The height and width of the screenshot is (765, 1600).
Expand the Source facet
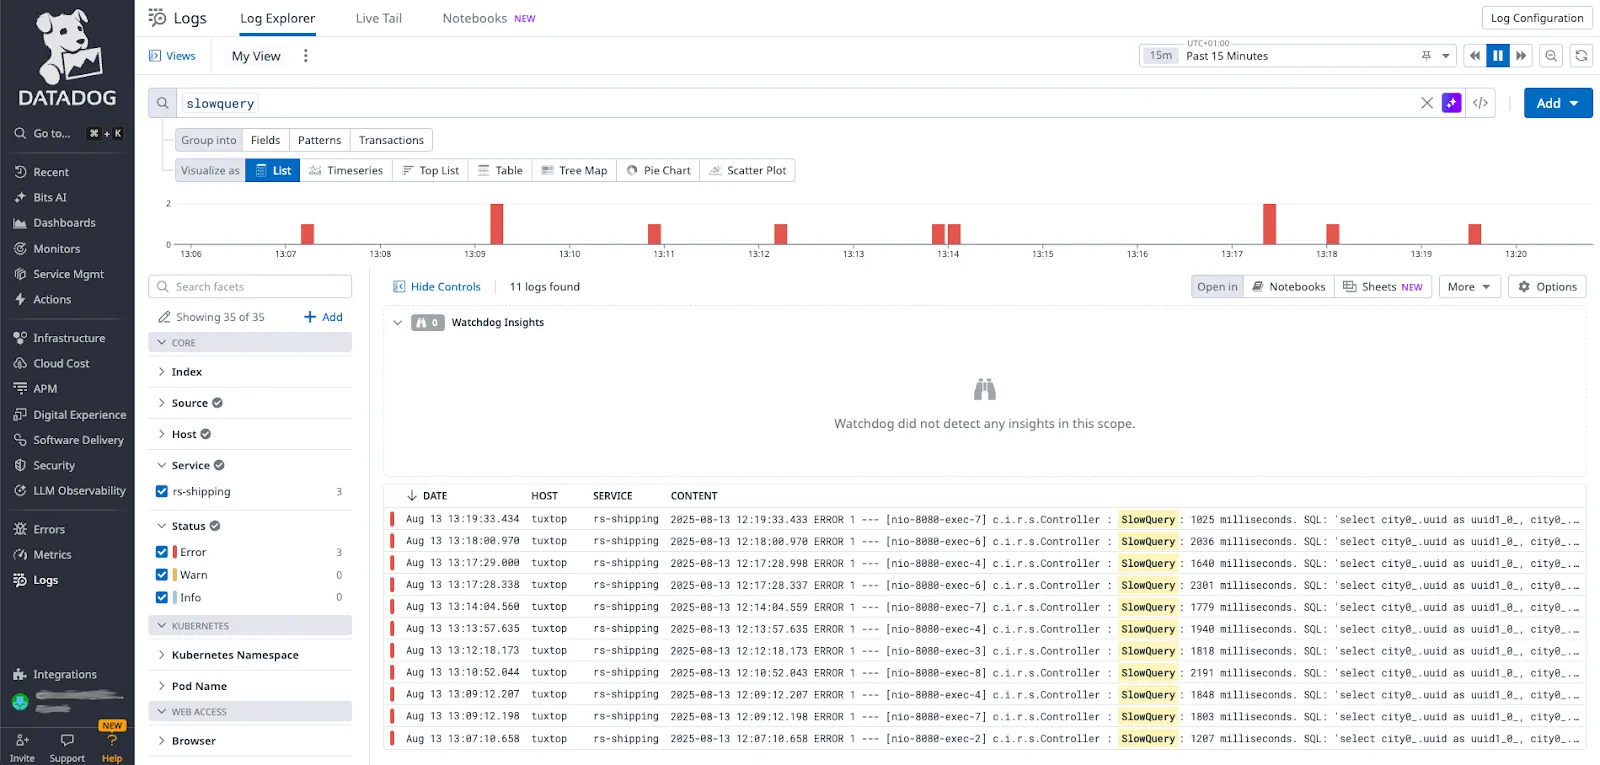click(x=189, y=403)
